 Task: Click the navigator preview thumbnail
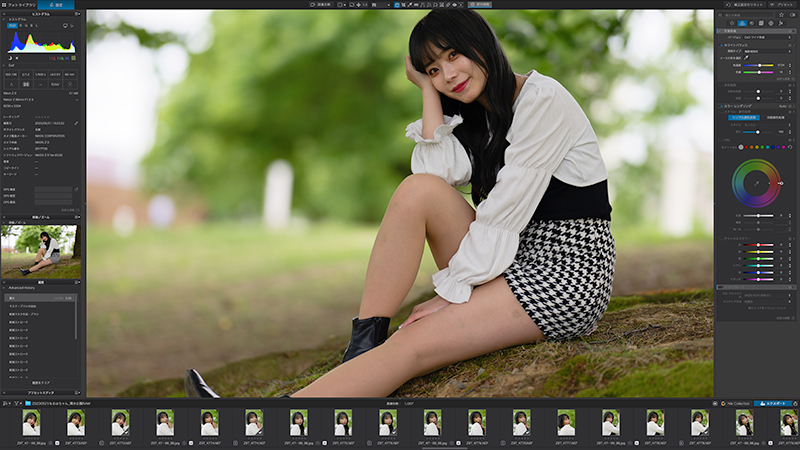tap(41, 252)
